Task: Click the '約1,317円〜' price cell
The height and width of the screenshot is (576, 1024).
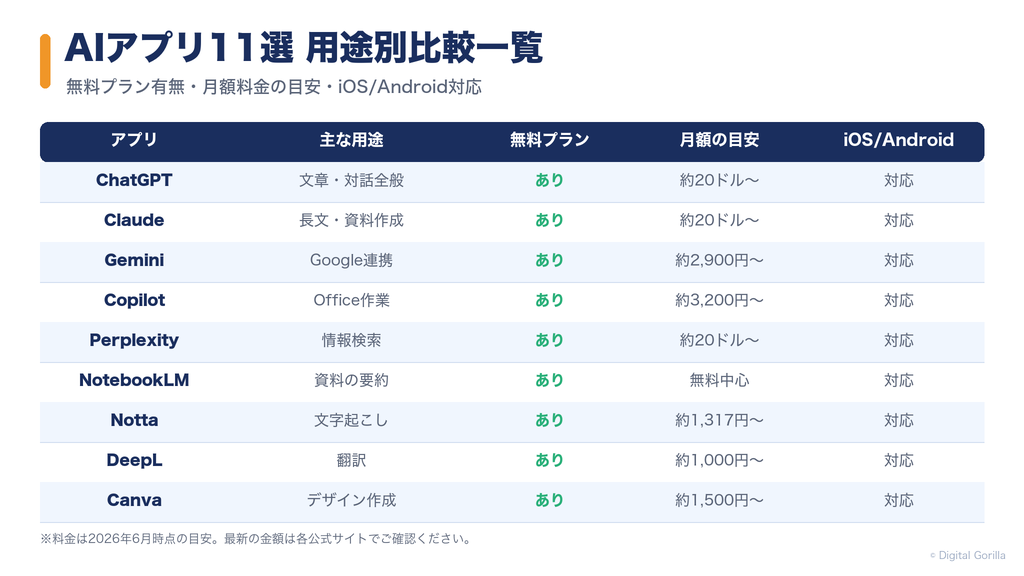Action: [x=719, y=421]
